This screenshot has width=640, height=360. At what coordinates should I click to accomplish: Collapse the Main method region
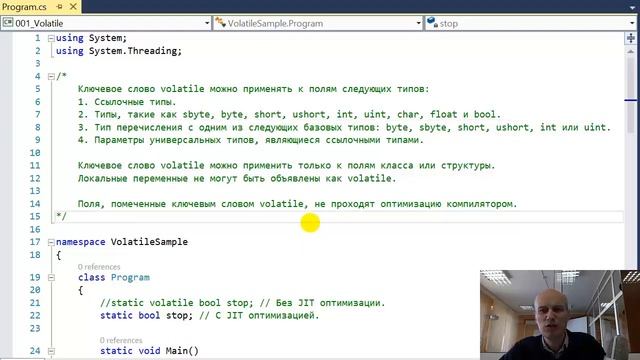(x=51, y=351)
